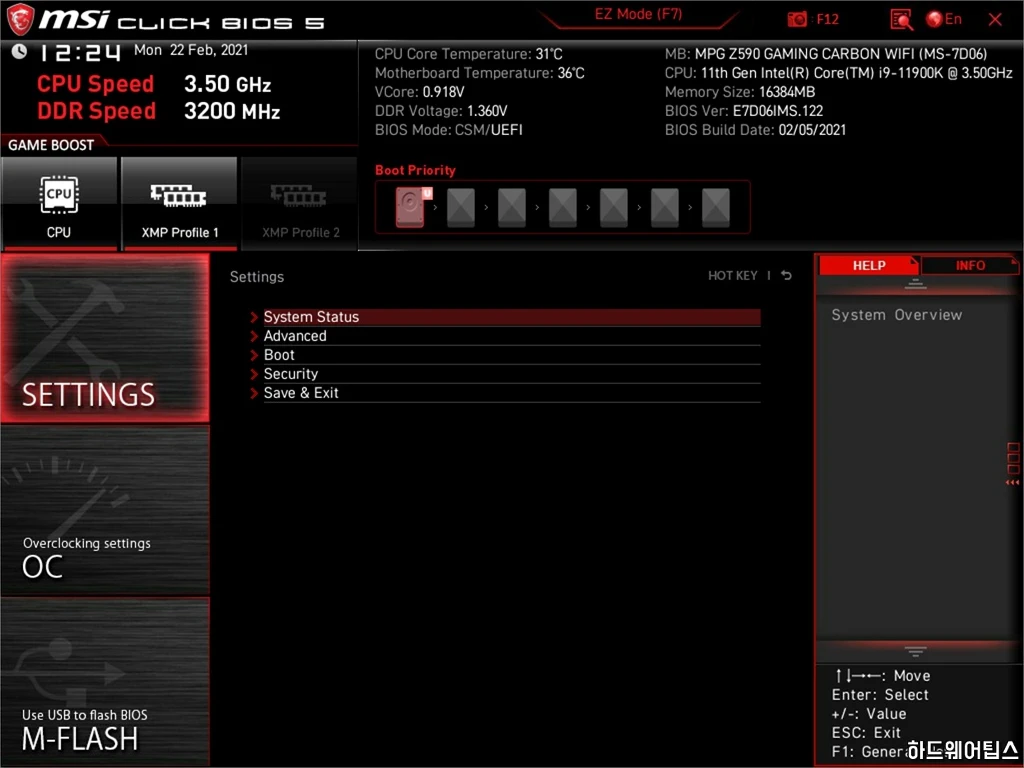Image resolution: width=1024 pixels, height=768 pixels.
Task: Open the BIOS search magnifier icon
Action: pyautogui.click(x=901, y=20)
